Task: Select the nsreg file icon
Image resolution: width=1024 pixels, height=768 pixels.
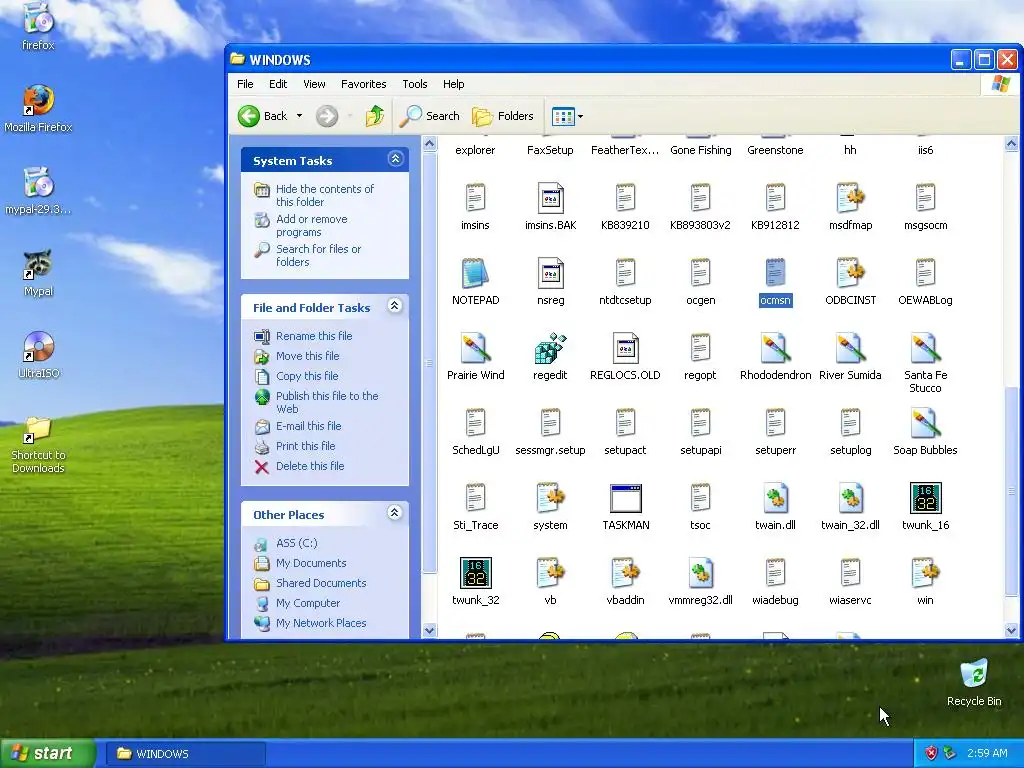Action: click(x=550, y=273)
